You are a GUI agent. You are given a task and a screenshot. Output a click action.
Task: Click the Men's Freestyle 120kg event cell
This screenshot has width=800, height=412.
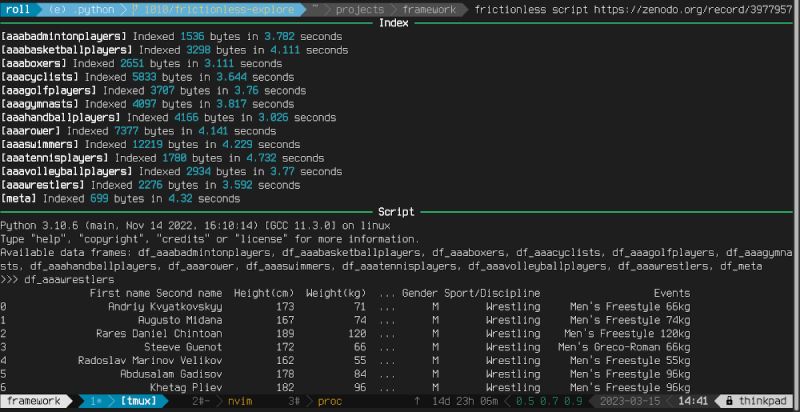(x=627, y=333)
